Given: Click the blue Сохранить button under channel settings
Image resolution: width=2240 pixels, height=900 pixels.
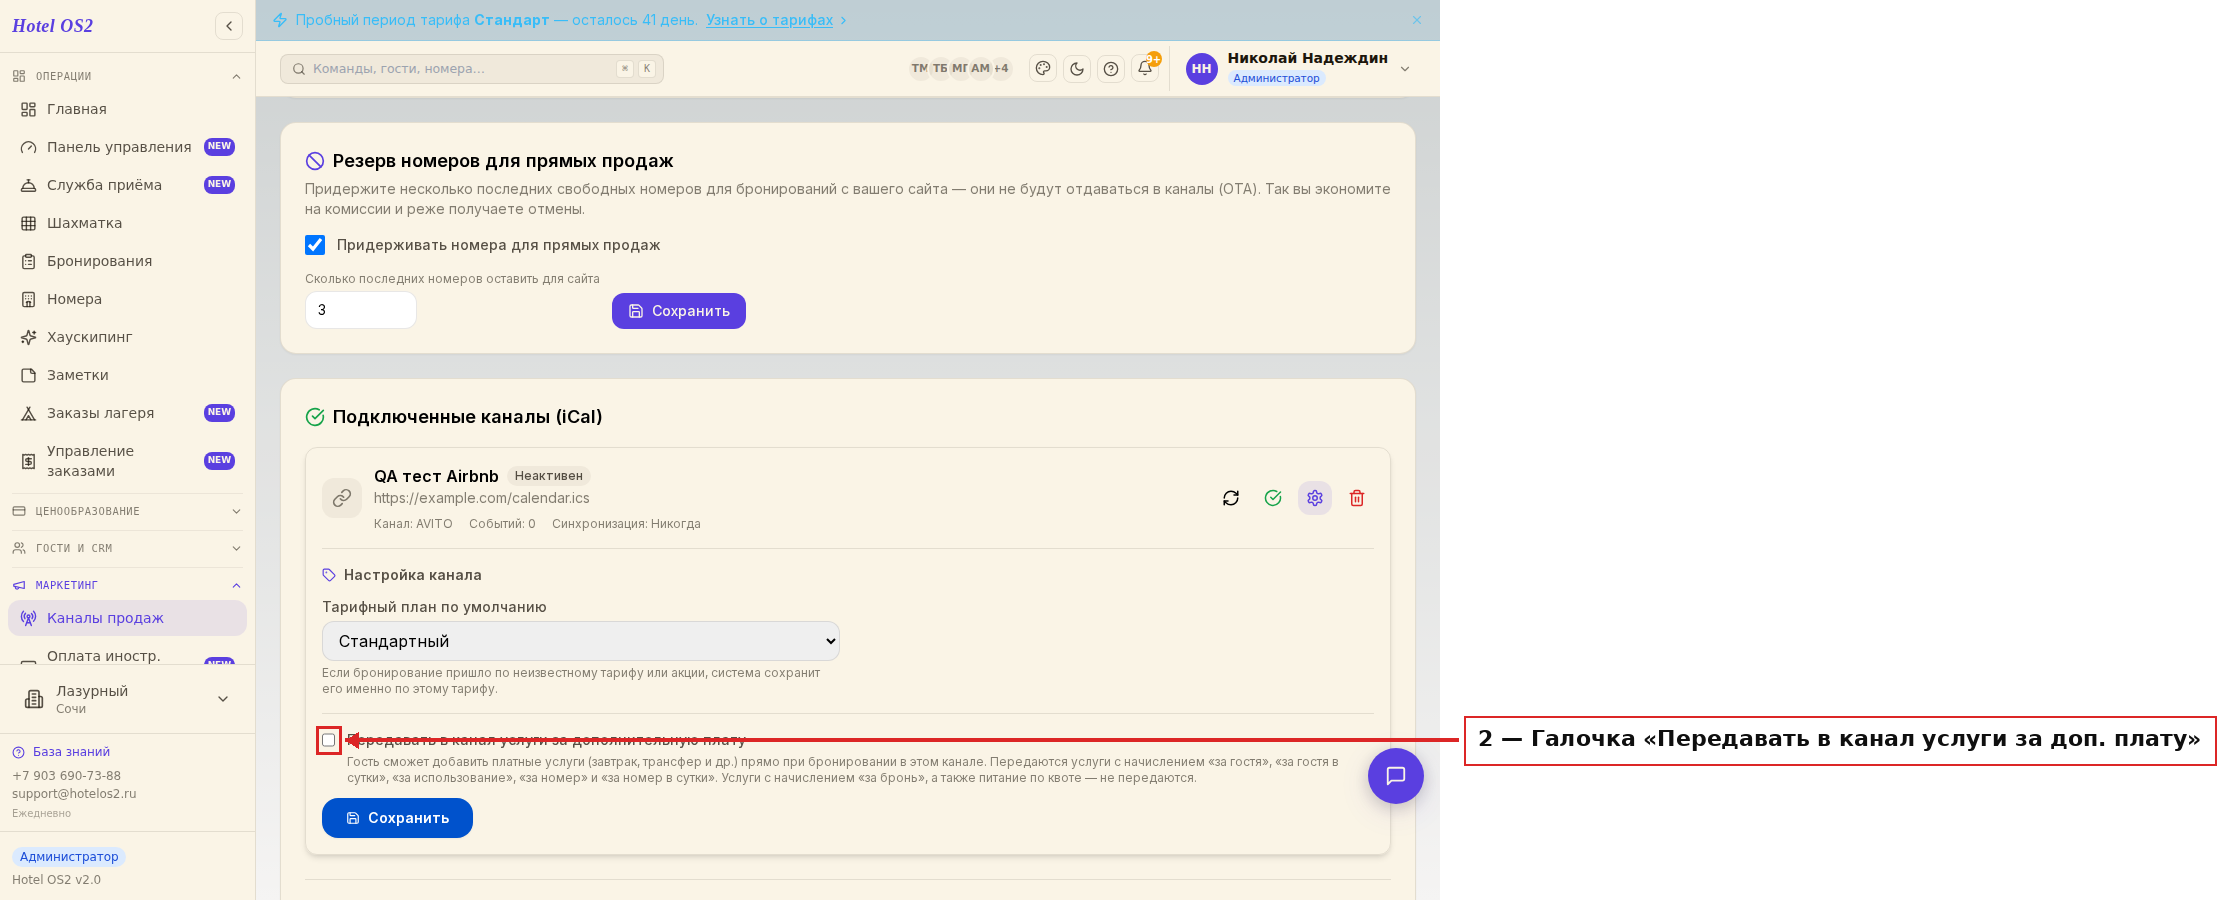Looking at the screenshot, I should tap(397, 818).
